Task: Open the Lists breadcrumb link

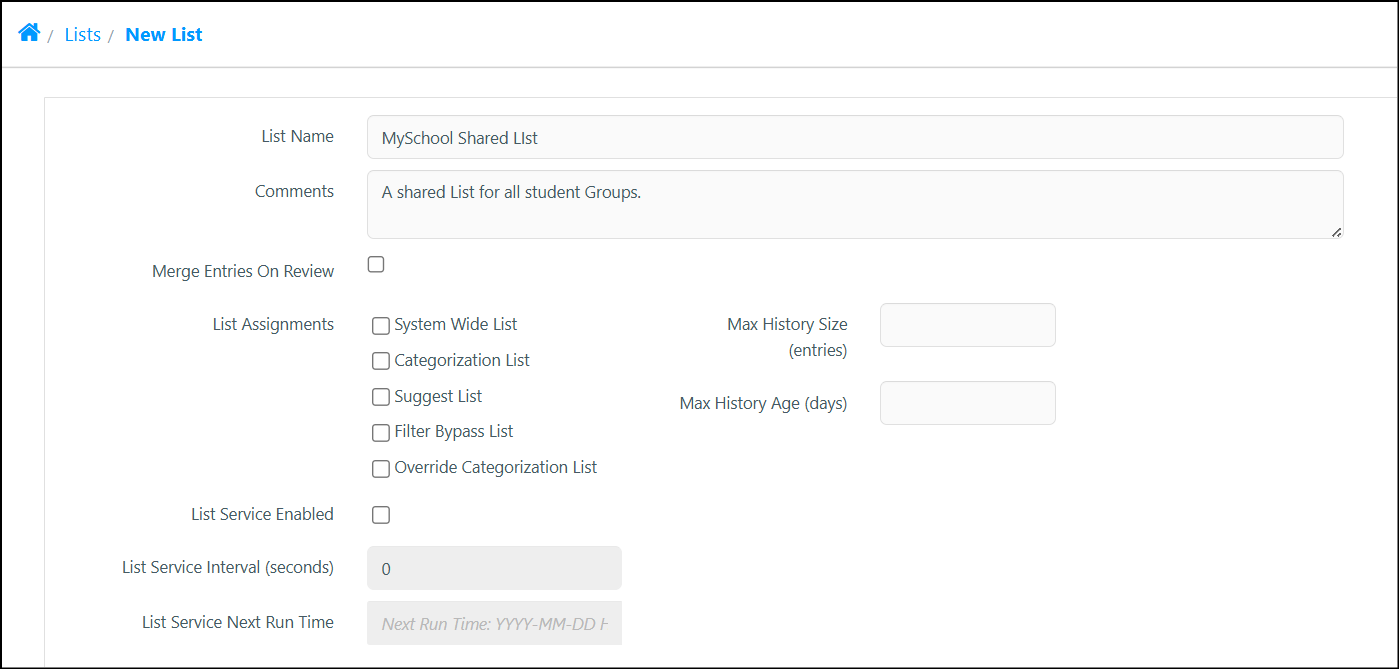Action: coord(83,34)
